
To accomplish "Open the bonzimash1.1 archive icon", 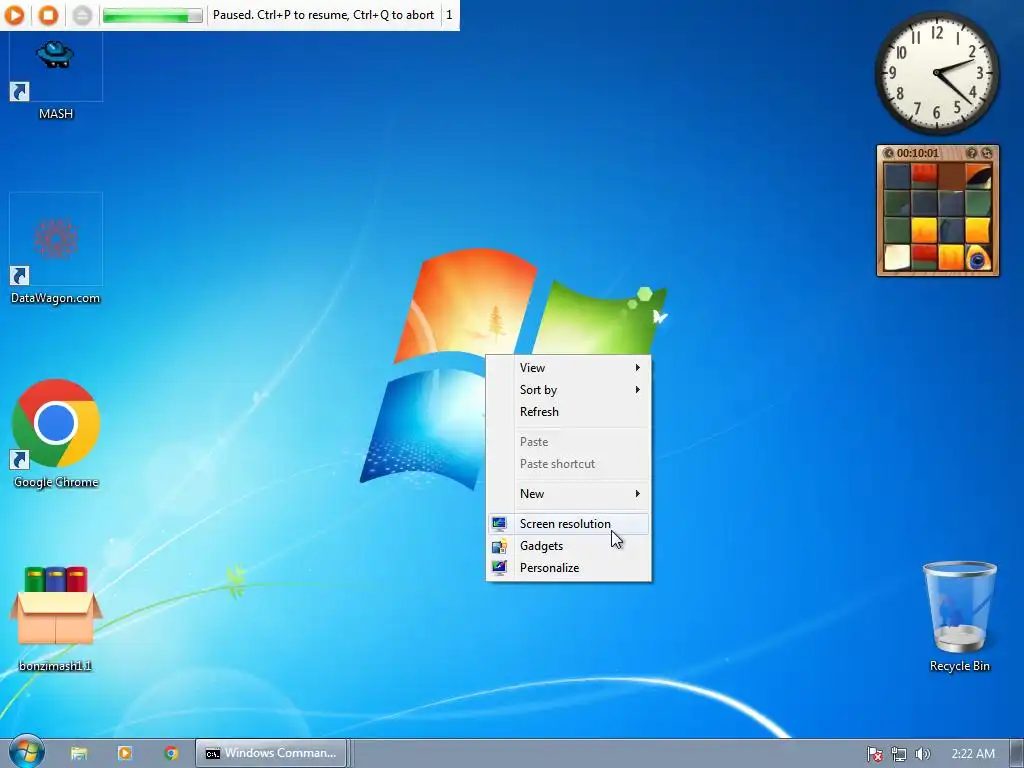I will (x=56, y=618).
